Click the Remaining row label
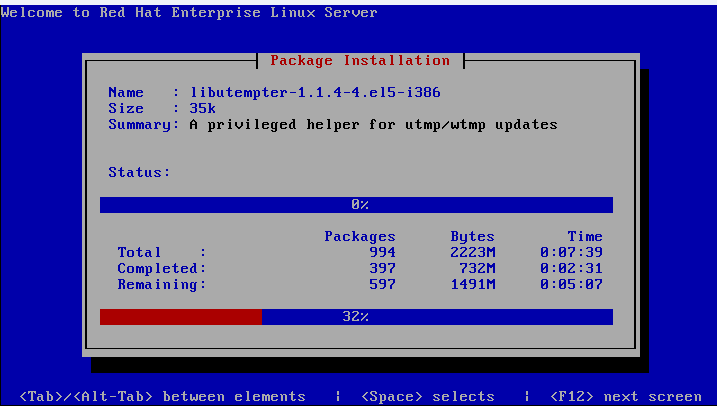The width and height of the screenshot is (717, 406). pyautogui.click(x=162, y=284)
